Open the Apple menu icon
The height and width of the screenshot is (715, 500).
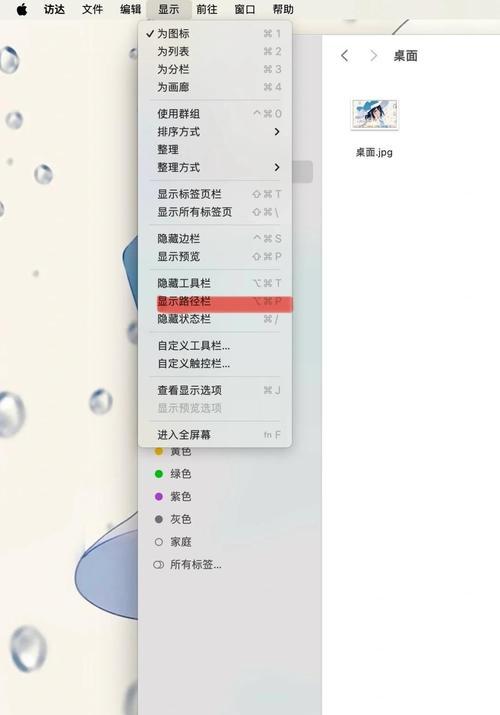(22, 9)
